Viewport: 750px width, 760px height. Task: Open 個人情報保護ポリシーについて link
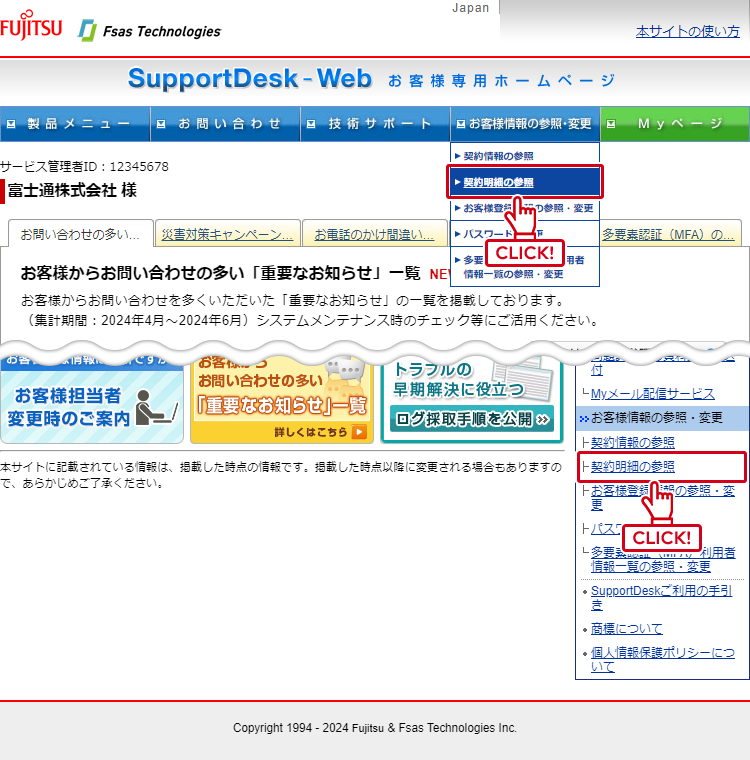[x=663, y=659]
